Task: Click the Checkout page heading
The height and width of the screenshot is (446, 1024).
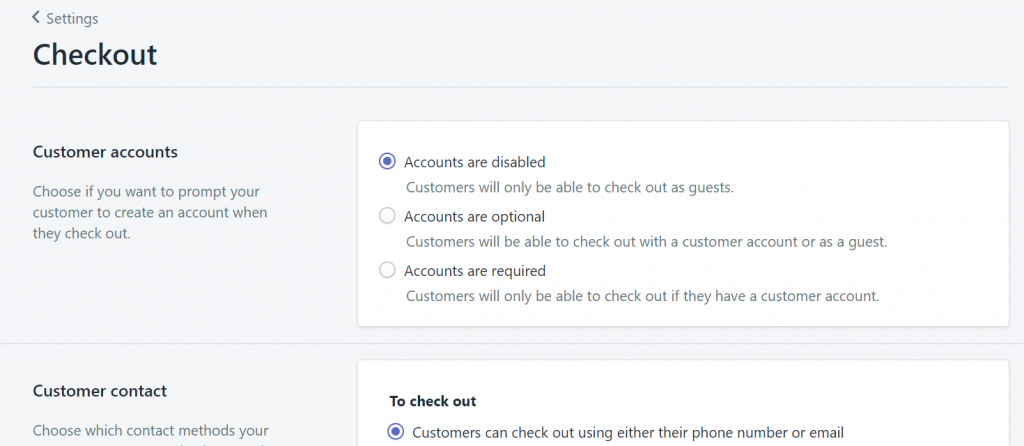Action: tap(95, 55)
